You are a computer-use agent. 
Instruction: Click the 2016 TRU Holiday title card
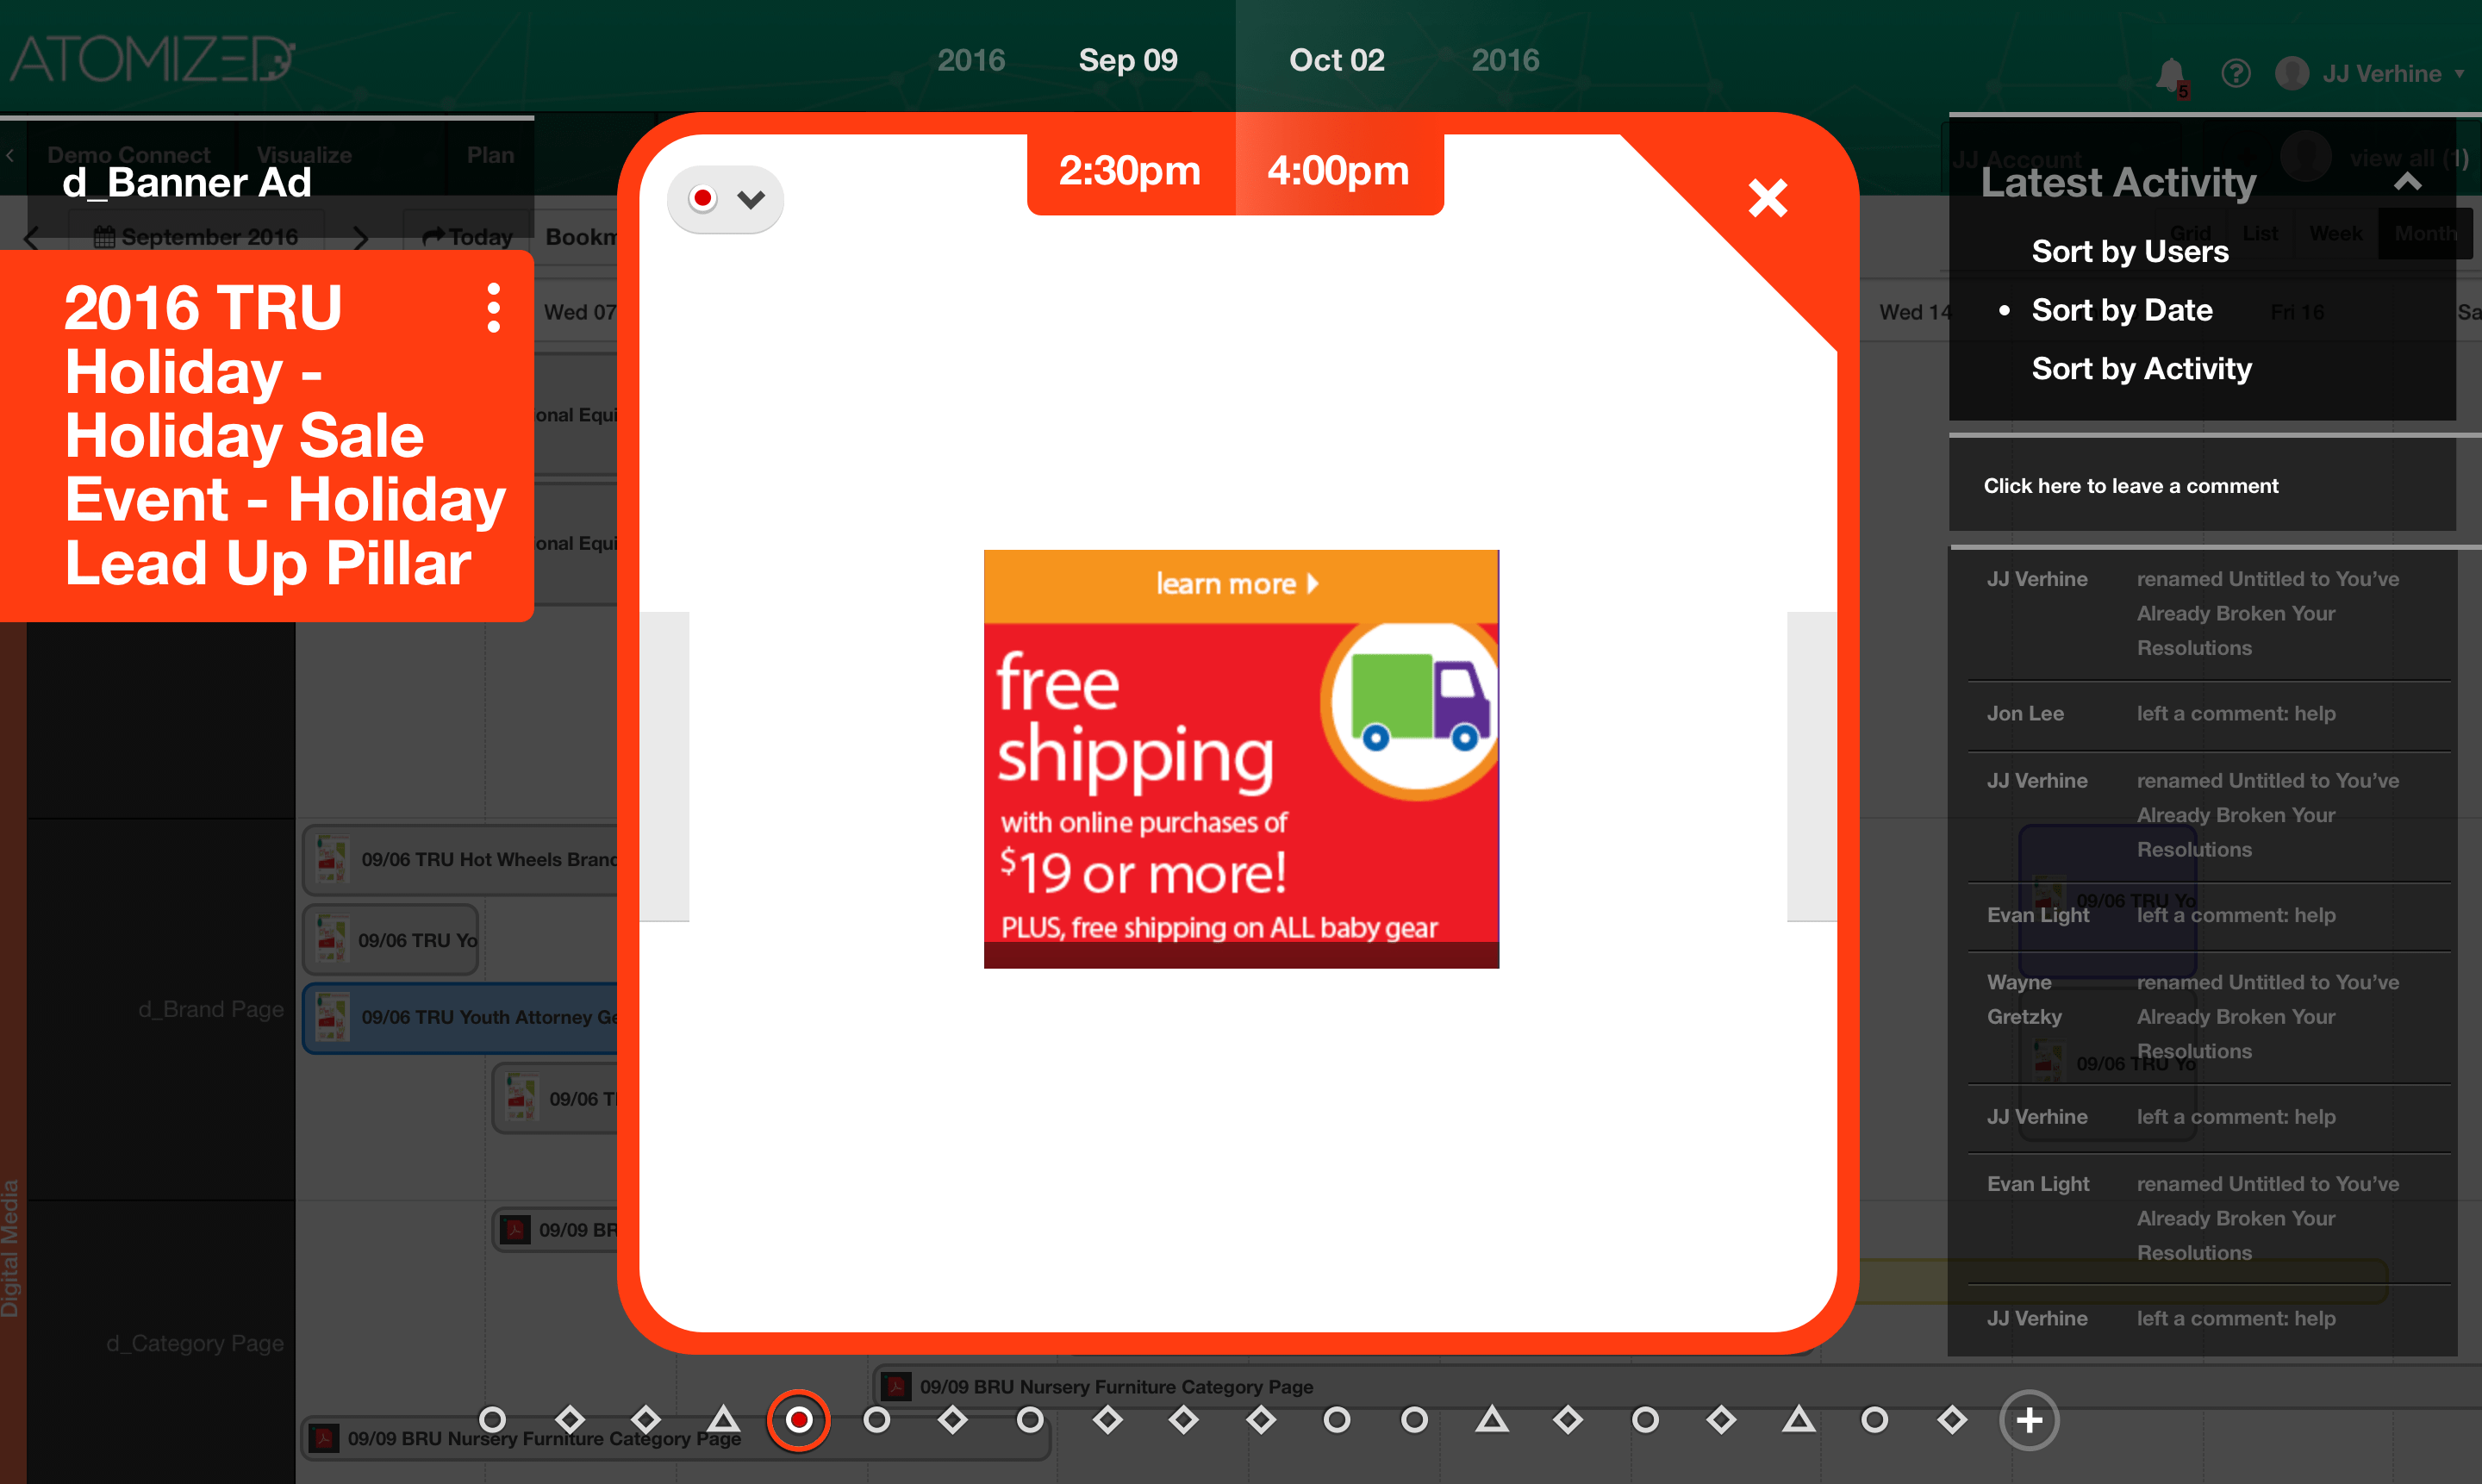coord(267,435)
